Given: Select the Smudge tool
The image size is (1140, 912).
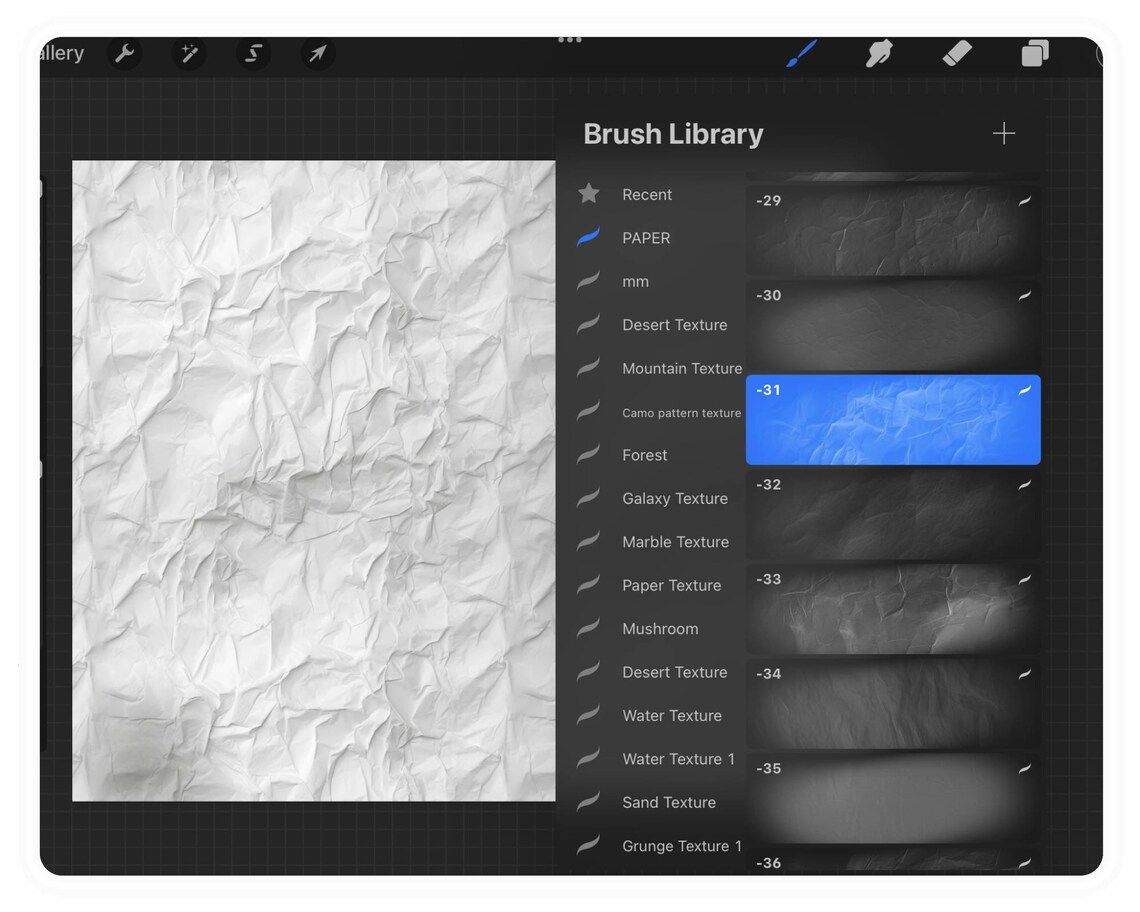Looking at the screenshot, I should (878, 54).
